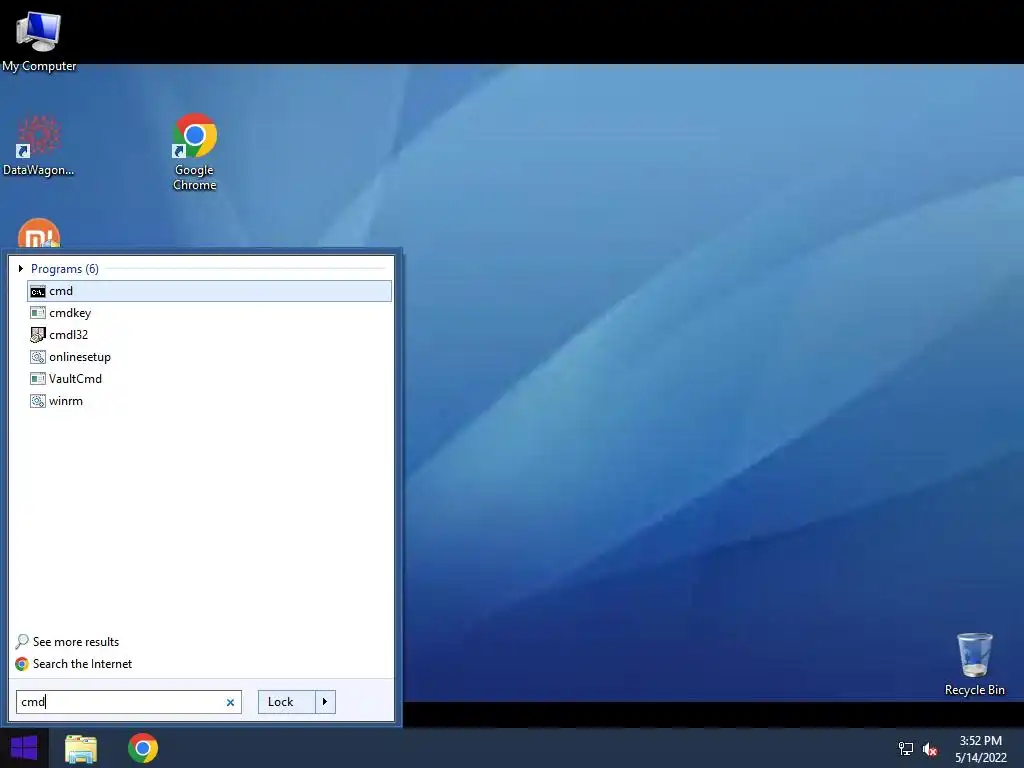Select the My Computer desktop icon
The image size is (1024, 768).
pos(39,40)
